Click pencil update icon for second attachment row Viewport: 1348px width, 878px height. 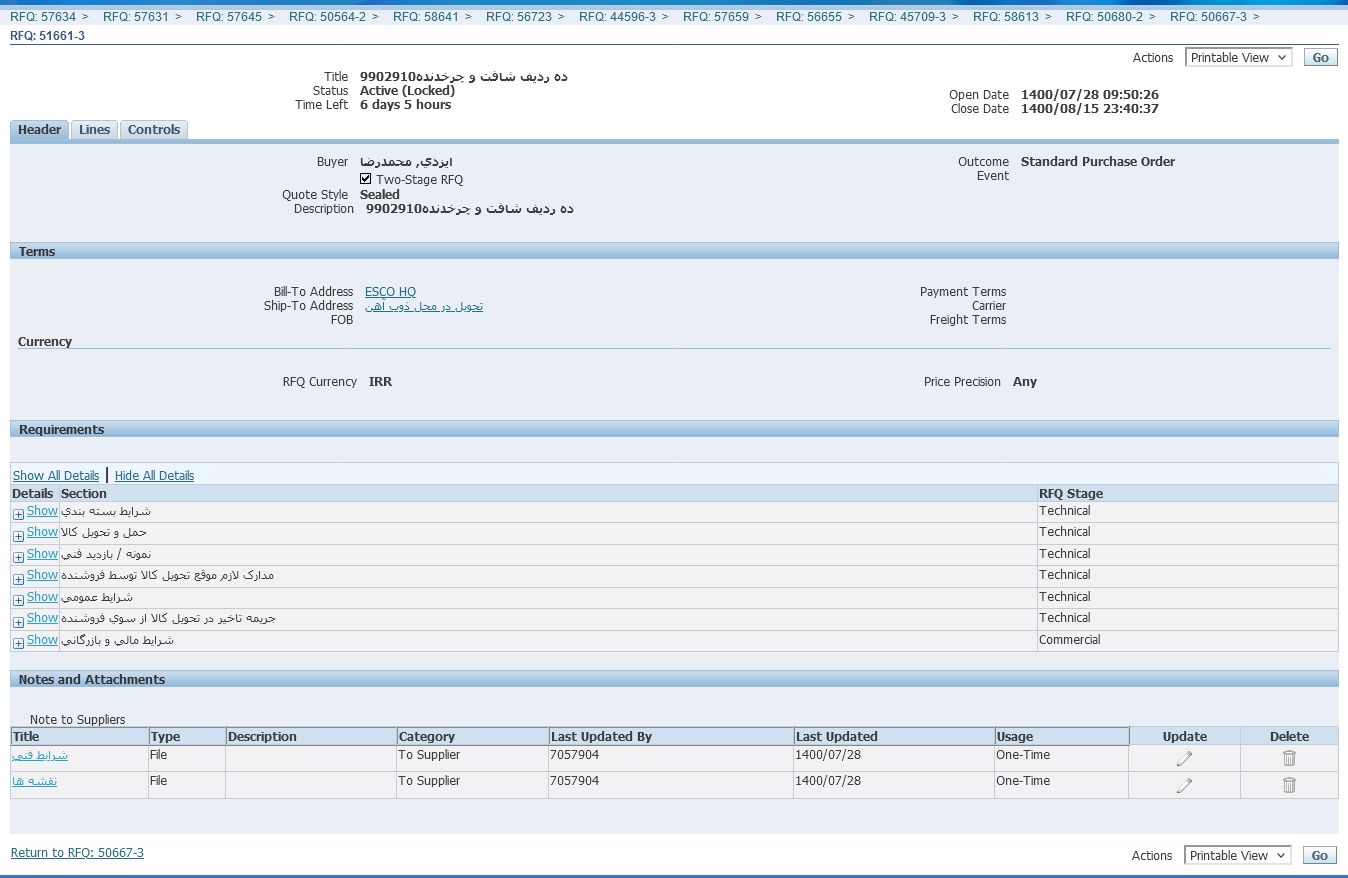click(1185, 785)
